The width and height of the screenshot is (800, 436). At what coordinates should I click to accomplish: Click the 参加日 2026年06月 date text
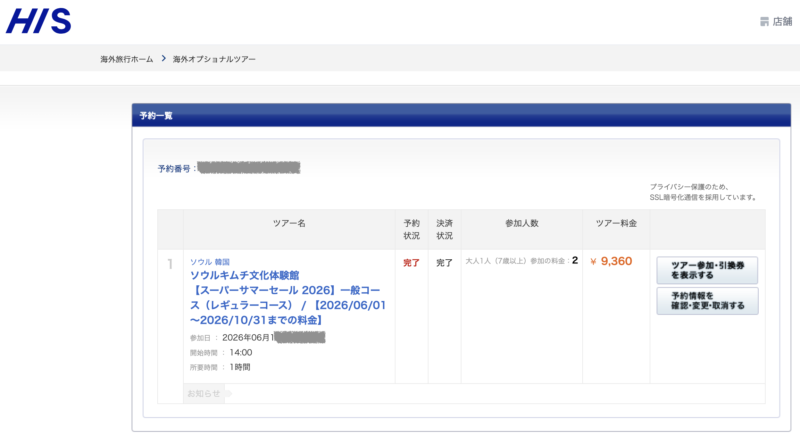(x=233, y=338)
